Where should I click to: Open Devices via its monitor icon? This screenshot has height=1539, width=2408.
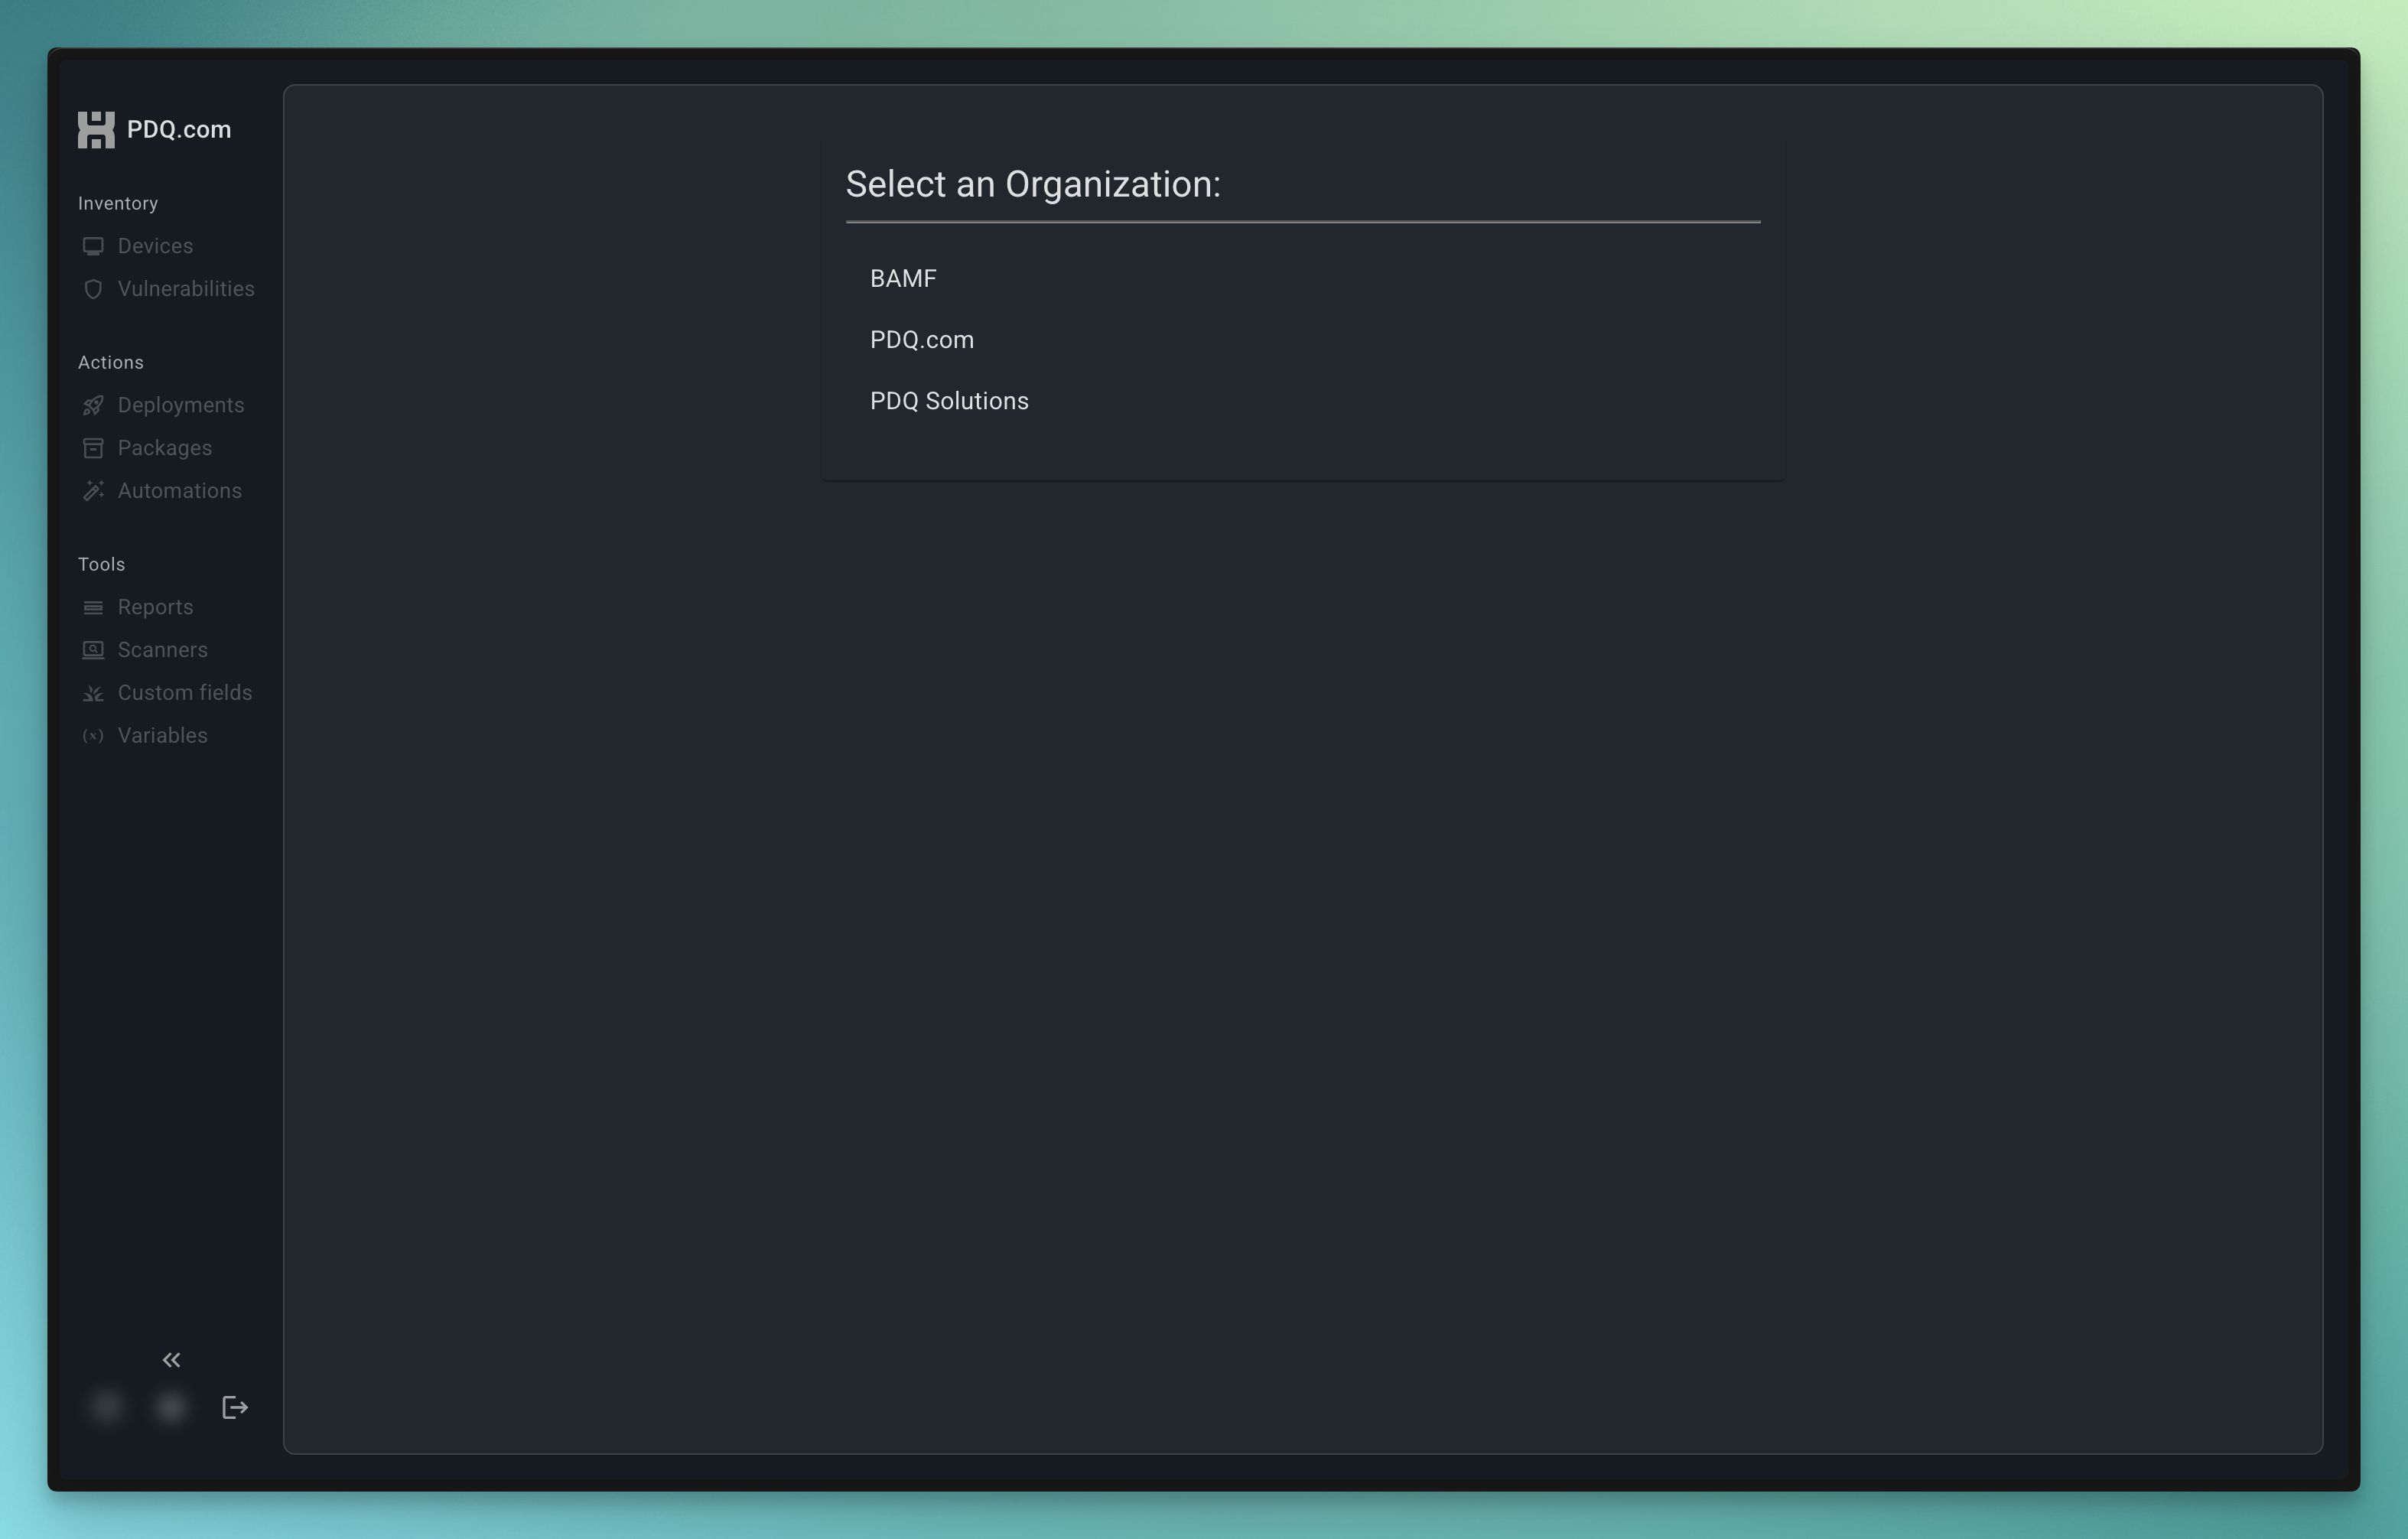93,246
